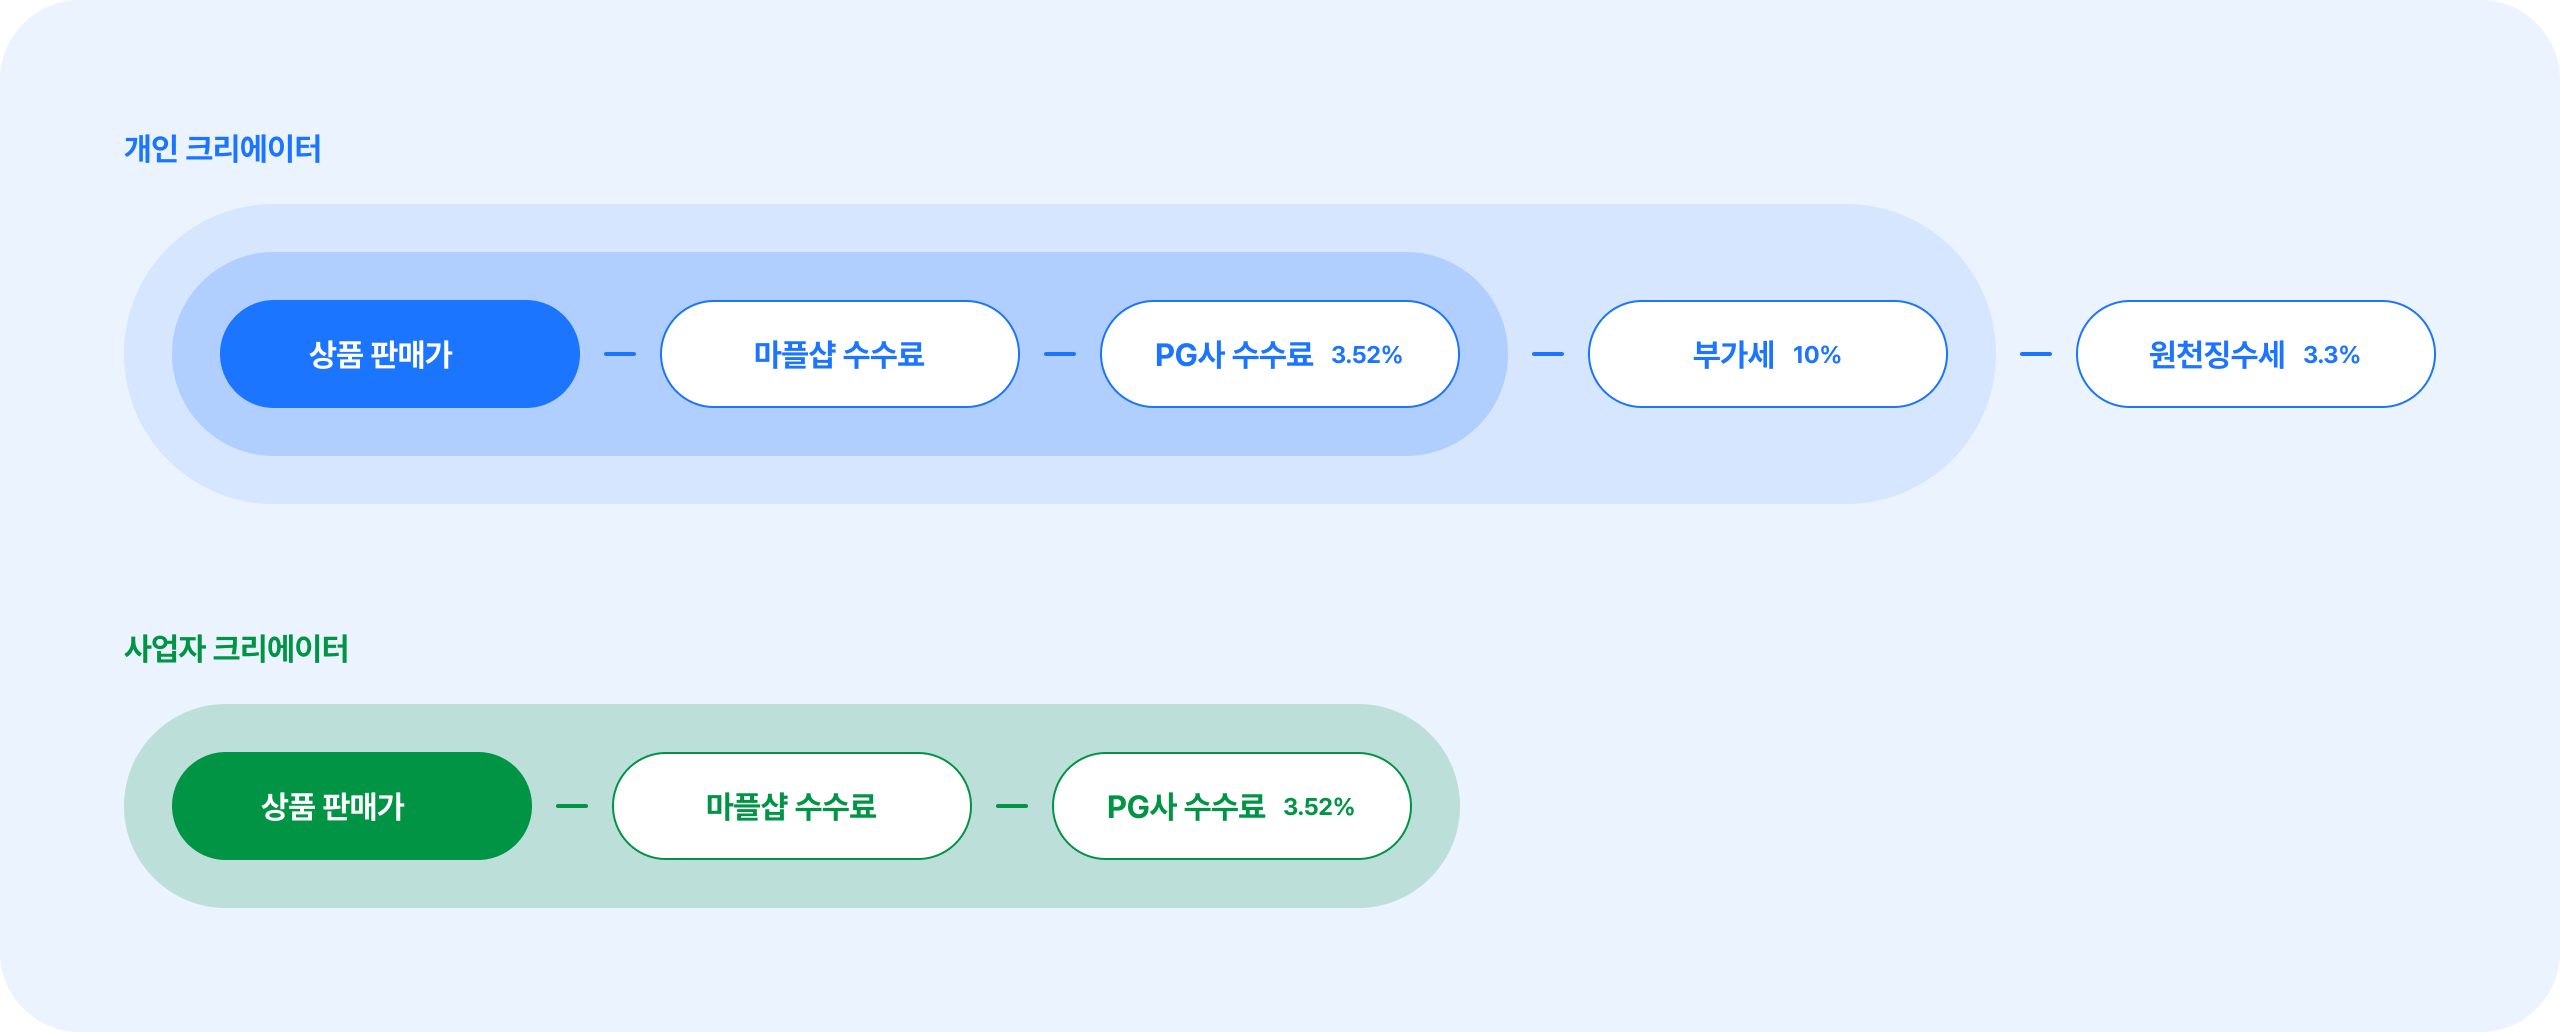Select the green 마플샵 수수료 pill
Screen dimensions: 2560x1032
point(791,806)
